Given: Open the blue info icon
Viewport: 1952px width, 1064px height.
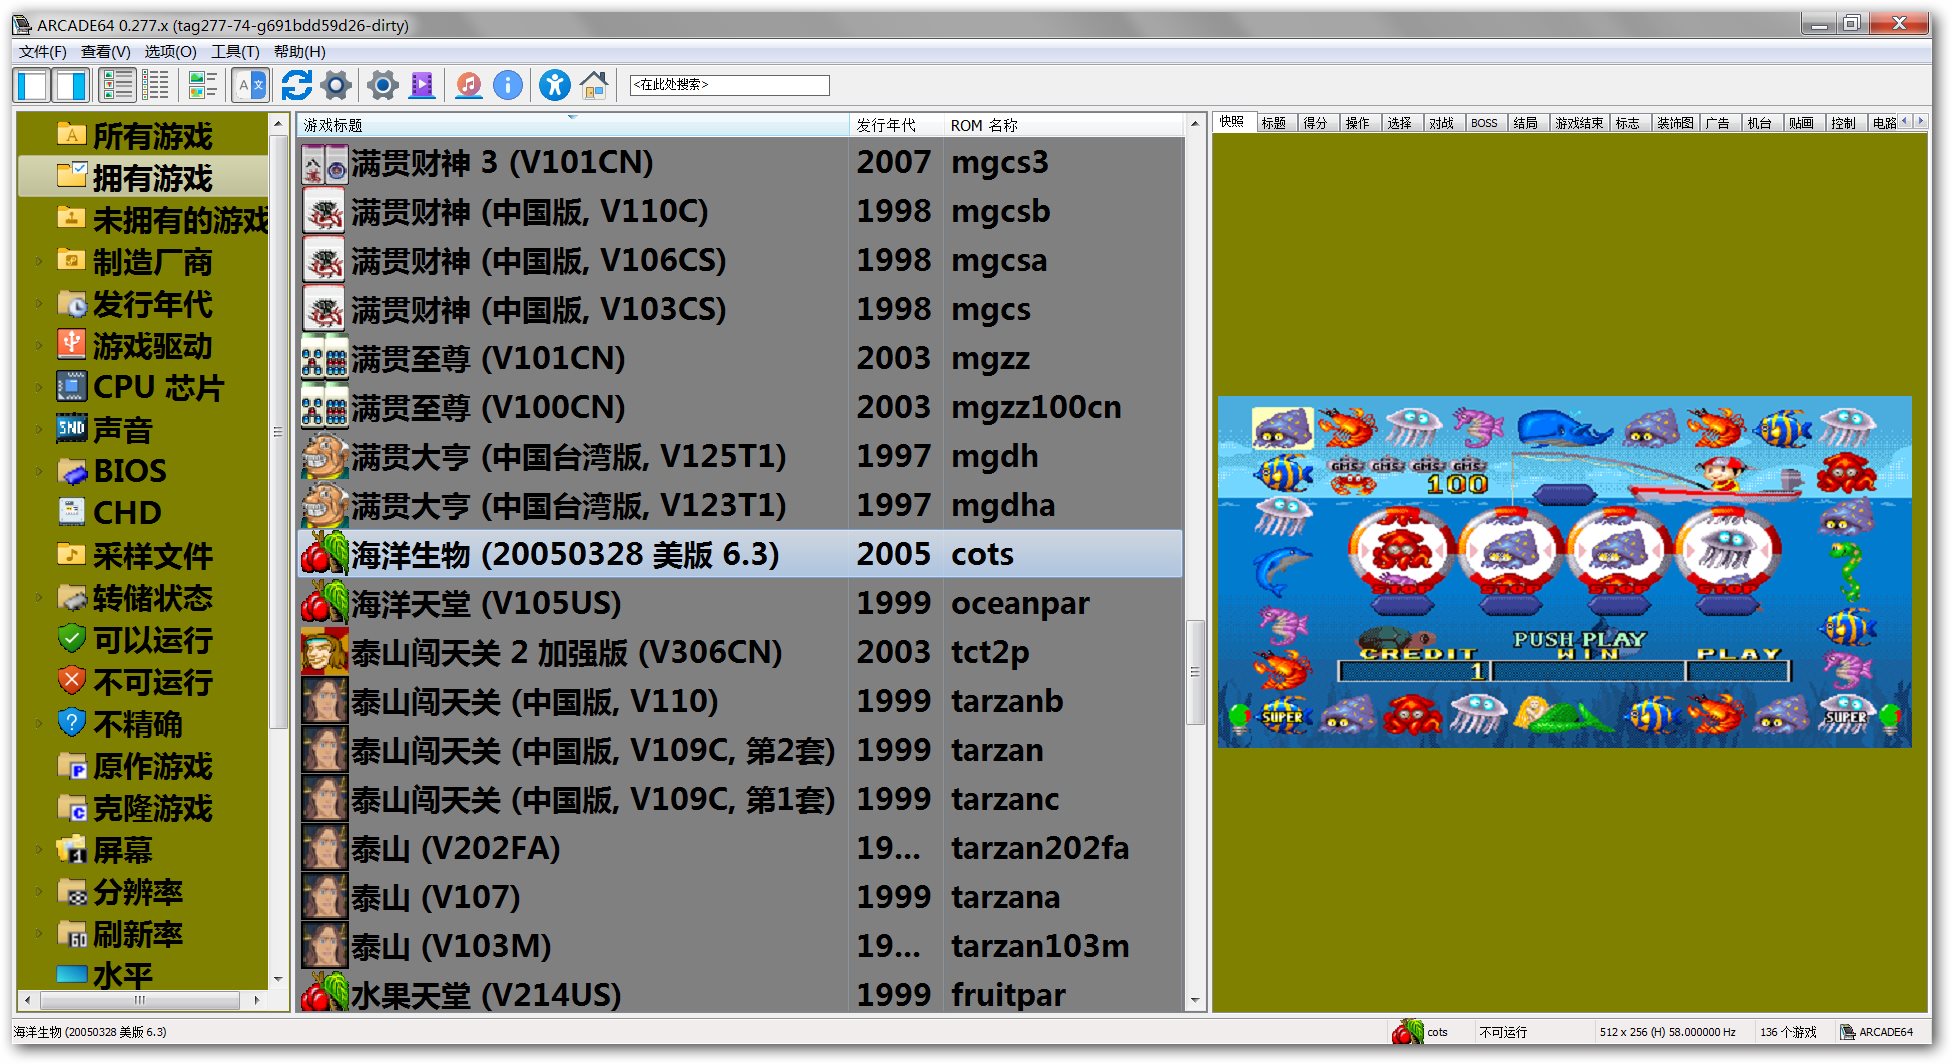Looking at the screenshot, I should tap(508, 85).
